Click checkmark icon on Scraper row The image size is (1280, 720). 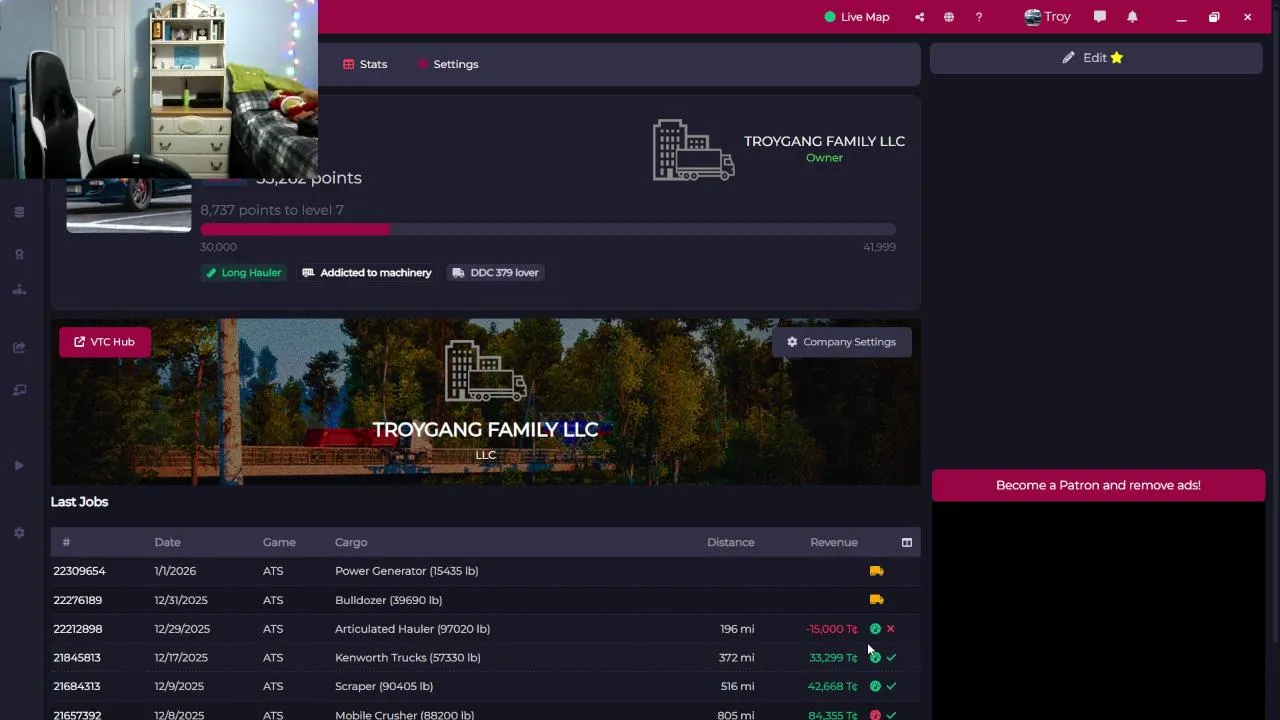891,686
